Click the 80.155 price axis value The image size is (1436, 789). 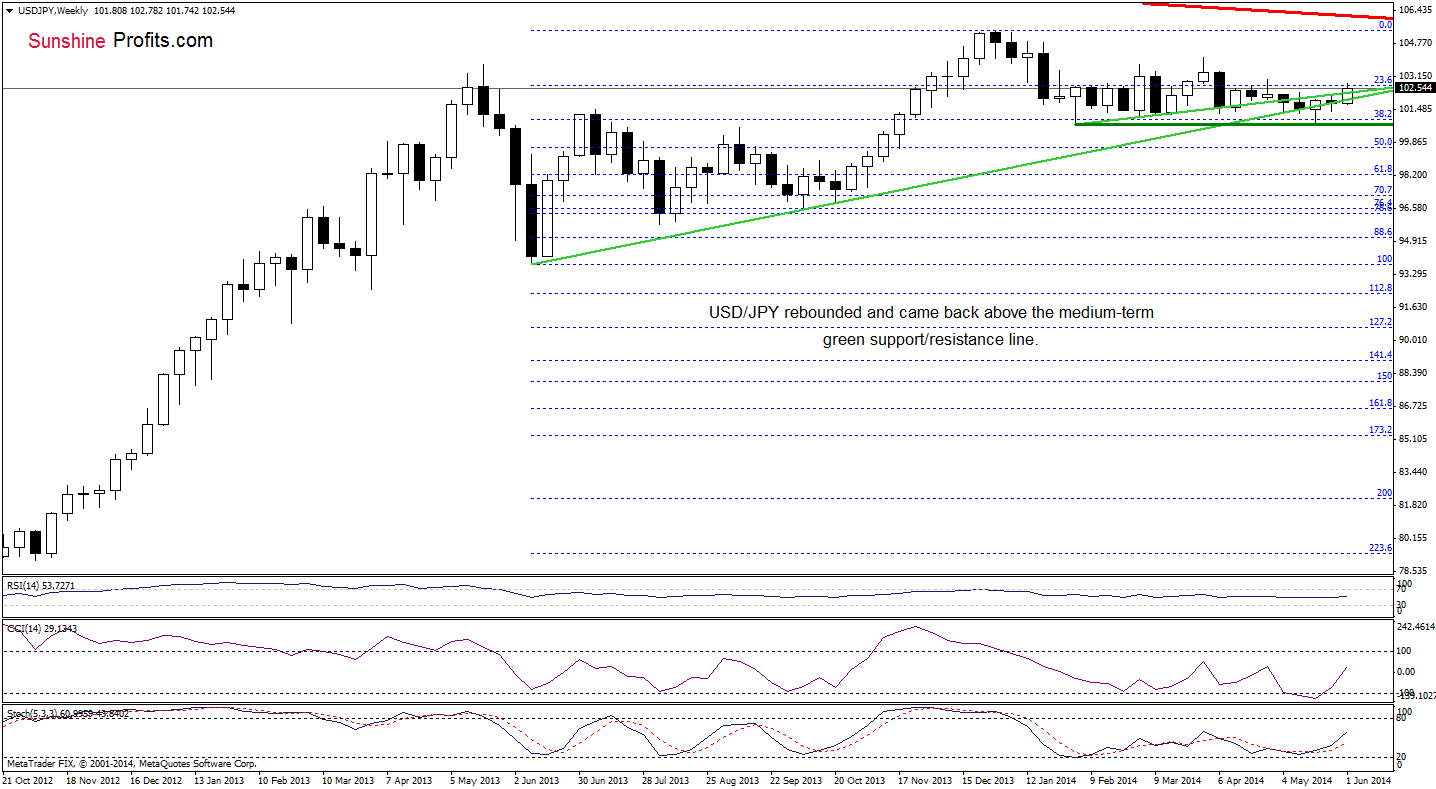click(x=1415, y=538)
